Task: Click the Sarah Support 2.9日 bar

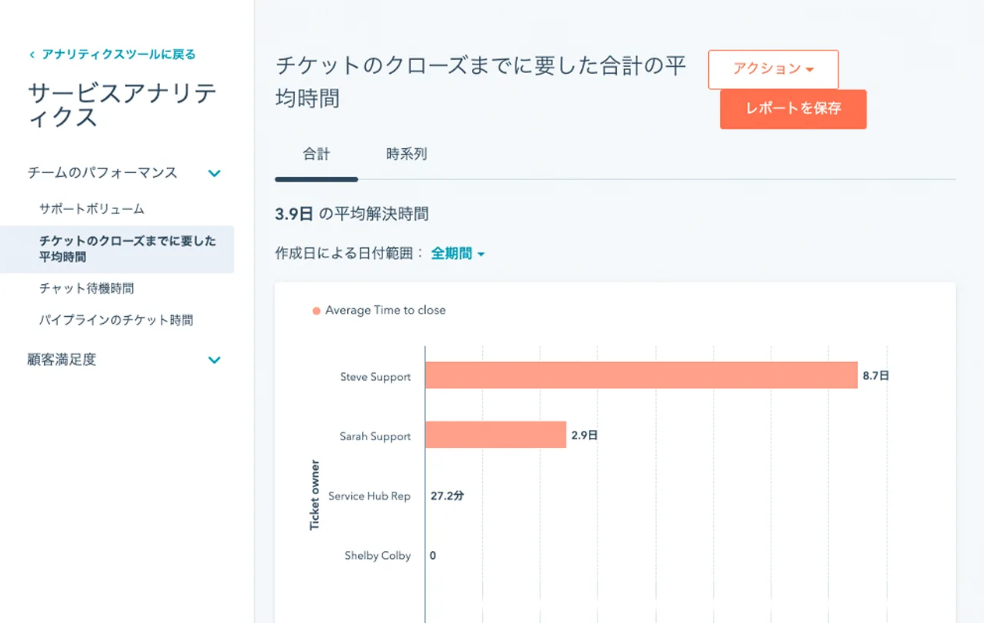Action: [x=496, y=435]
